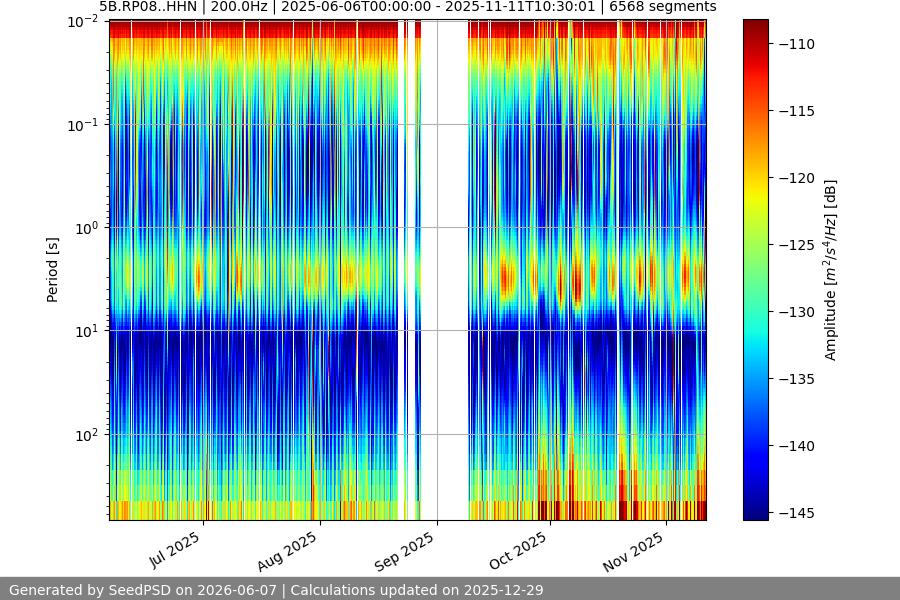Click the 'Period [s]' y-axis label
This screenshot has height=600, width=900.
tap(52, 270)
